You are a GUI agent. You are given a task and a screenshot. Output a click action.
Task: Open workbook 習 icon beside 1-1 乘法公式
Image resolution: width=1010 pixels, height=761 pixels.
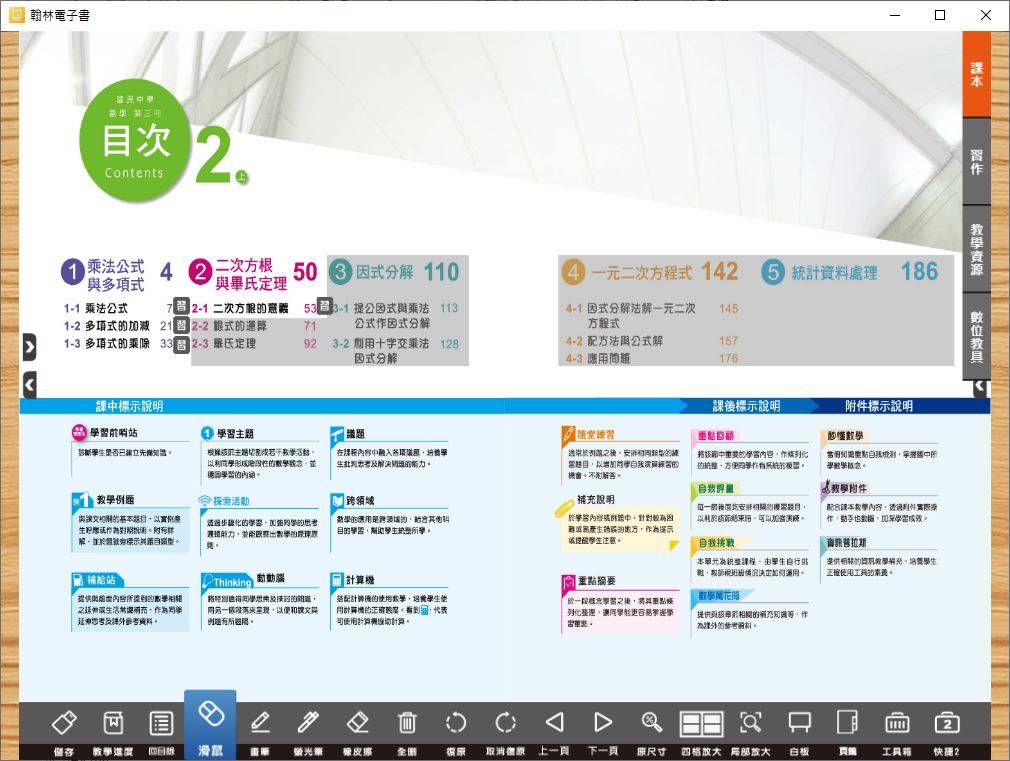182,306
